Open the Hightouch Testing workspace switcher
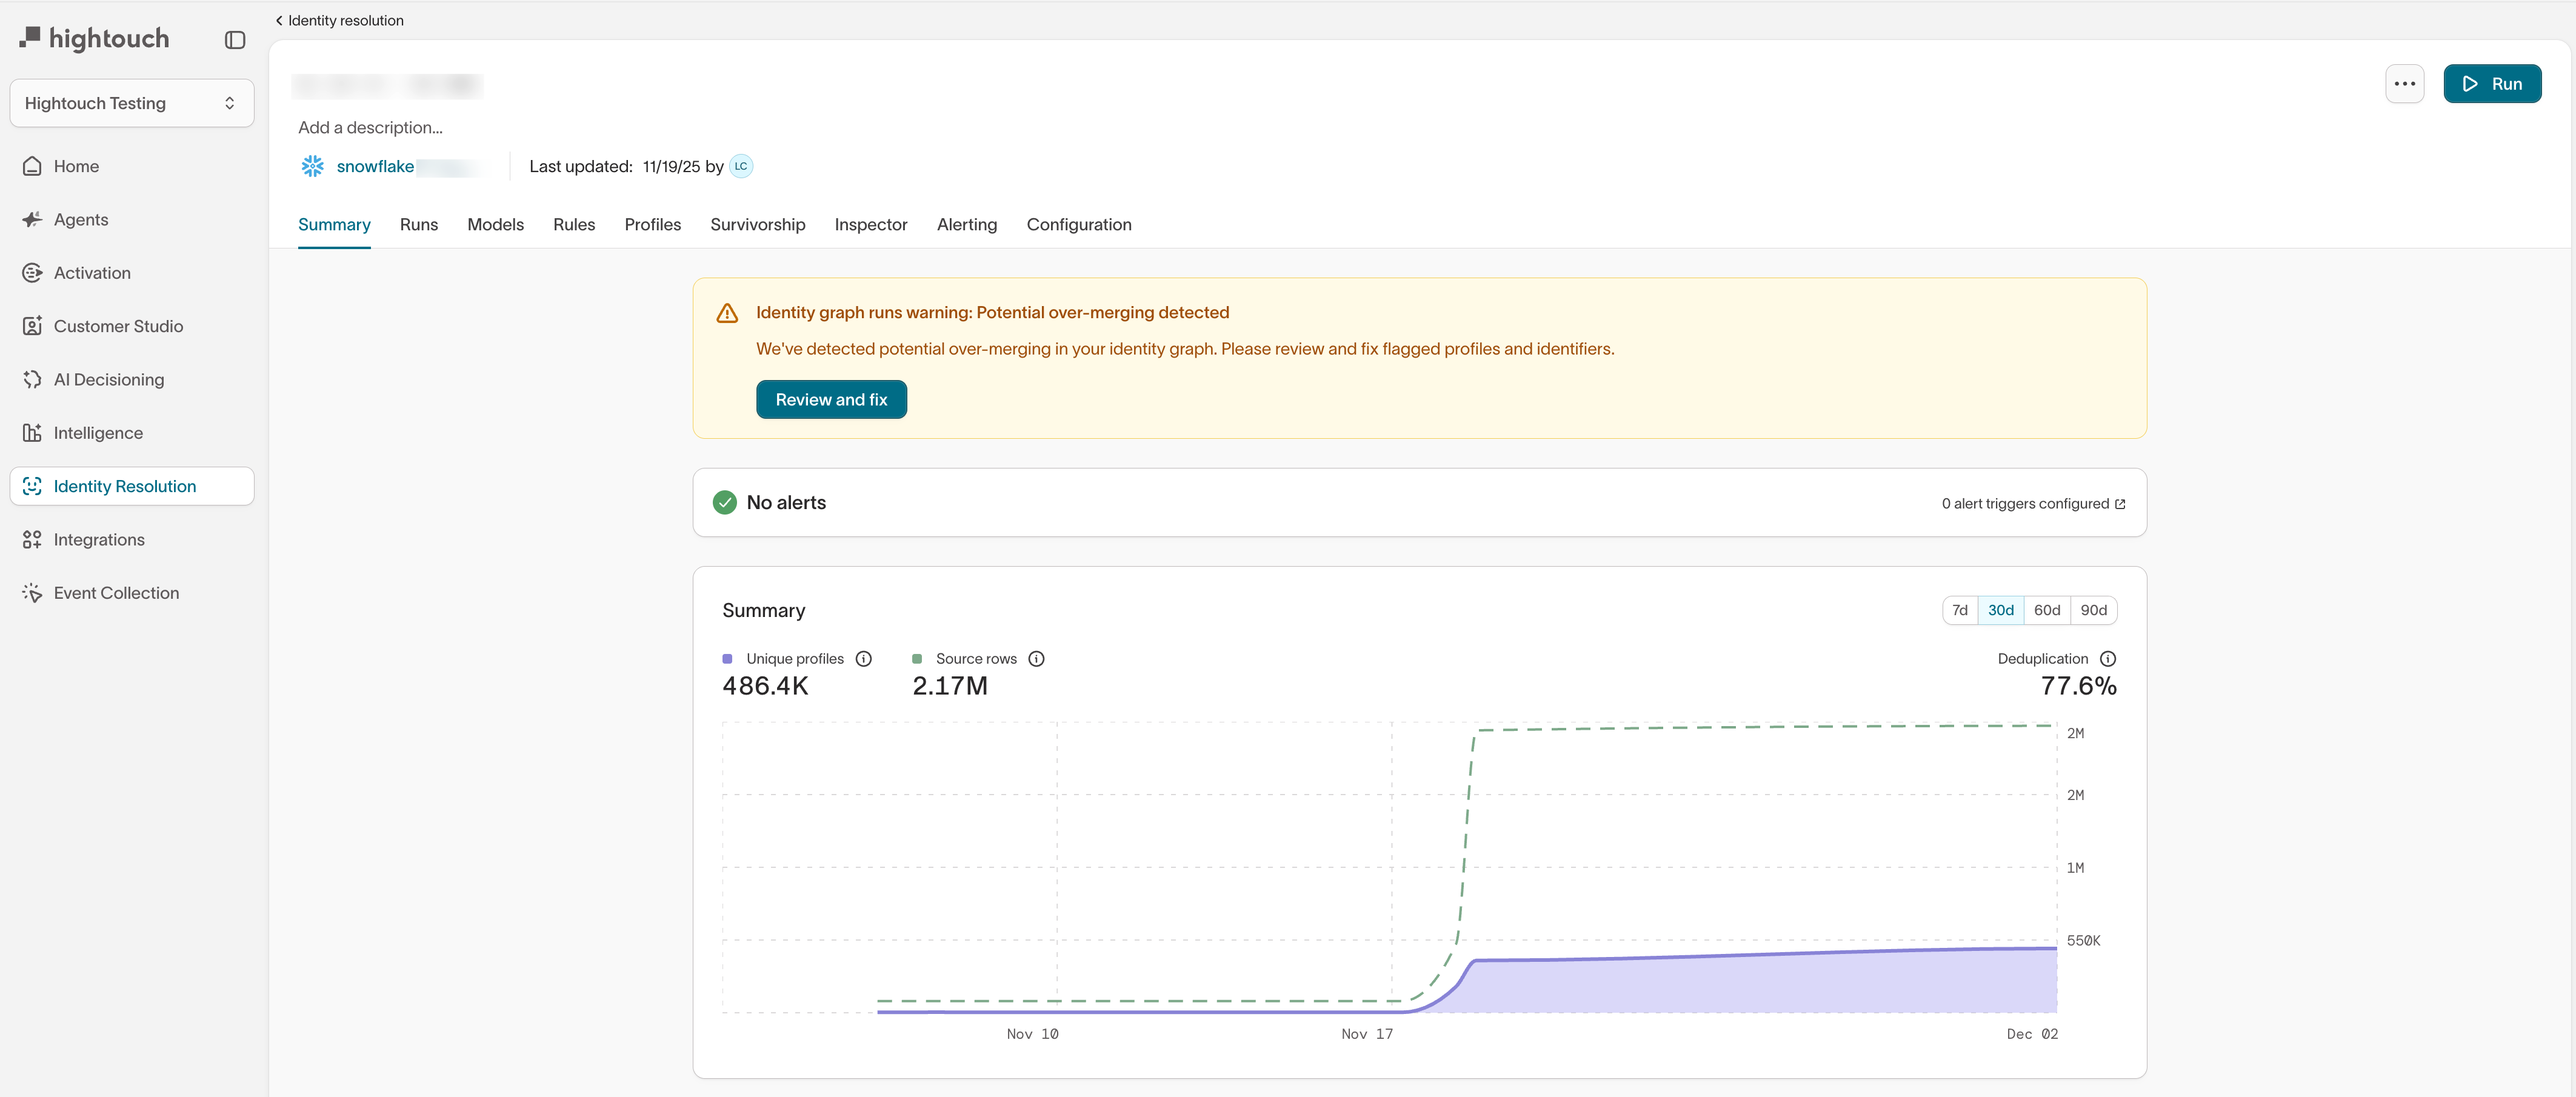2576x1097 pixels. tap(131, 104)
